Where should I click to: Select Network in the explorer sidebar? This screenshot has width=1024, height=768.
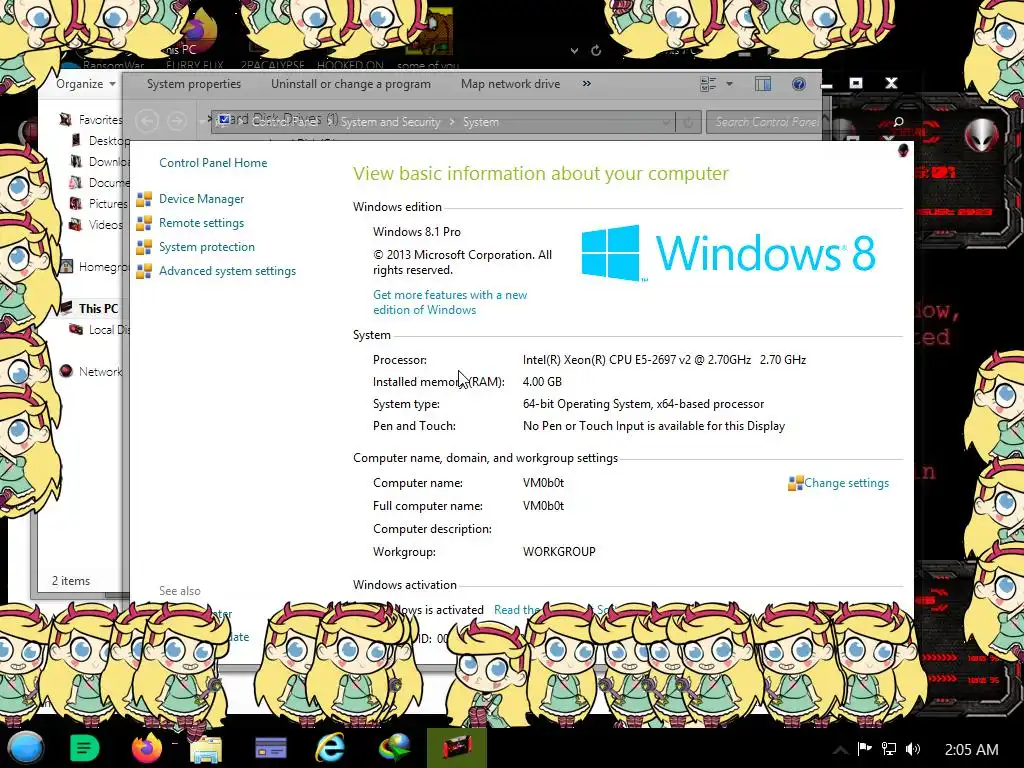click(x=101, y=372)
